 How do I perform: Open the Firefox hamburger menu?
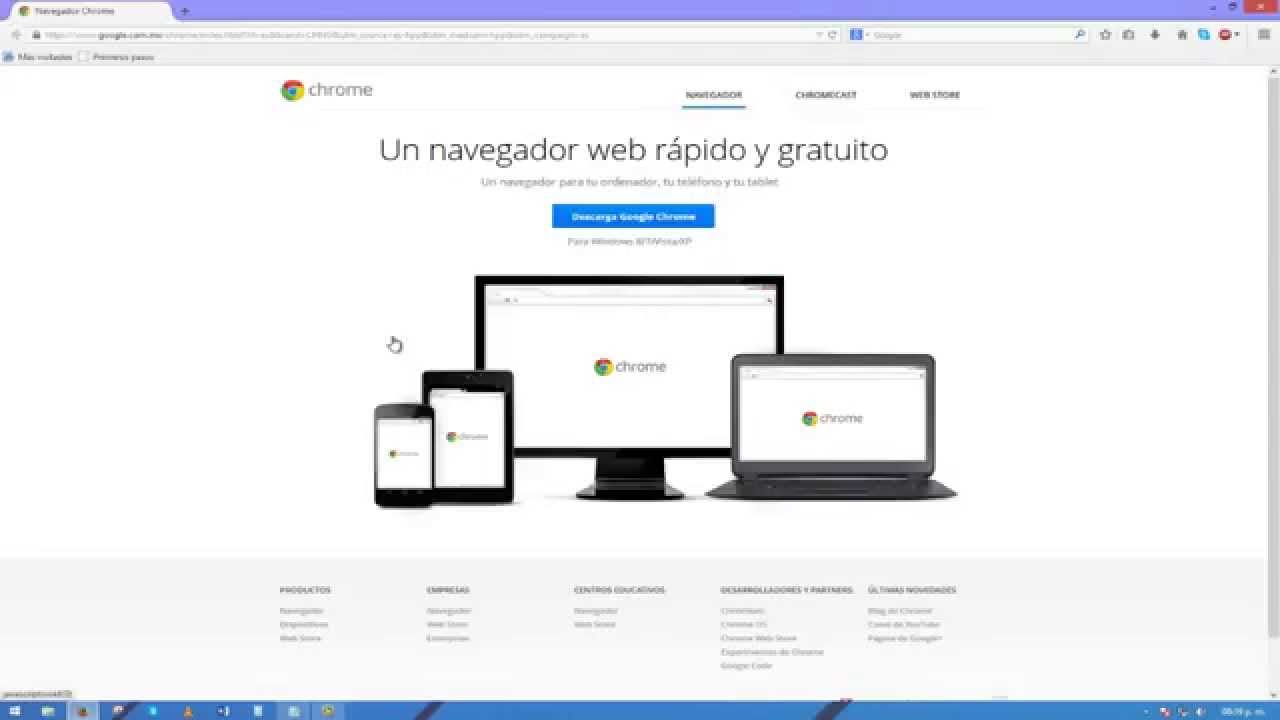click(x=1262, y=34)
